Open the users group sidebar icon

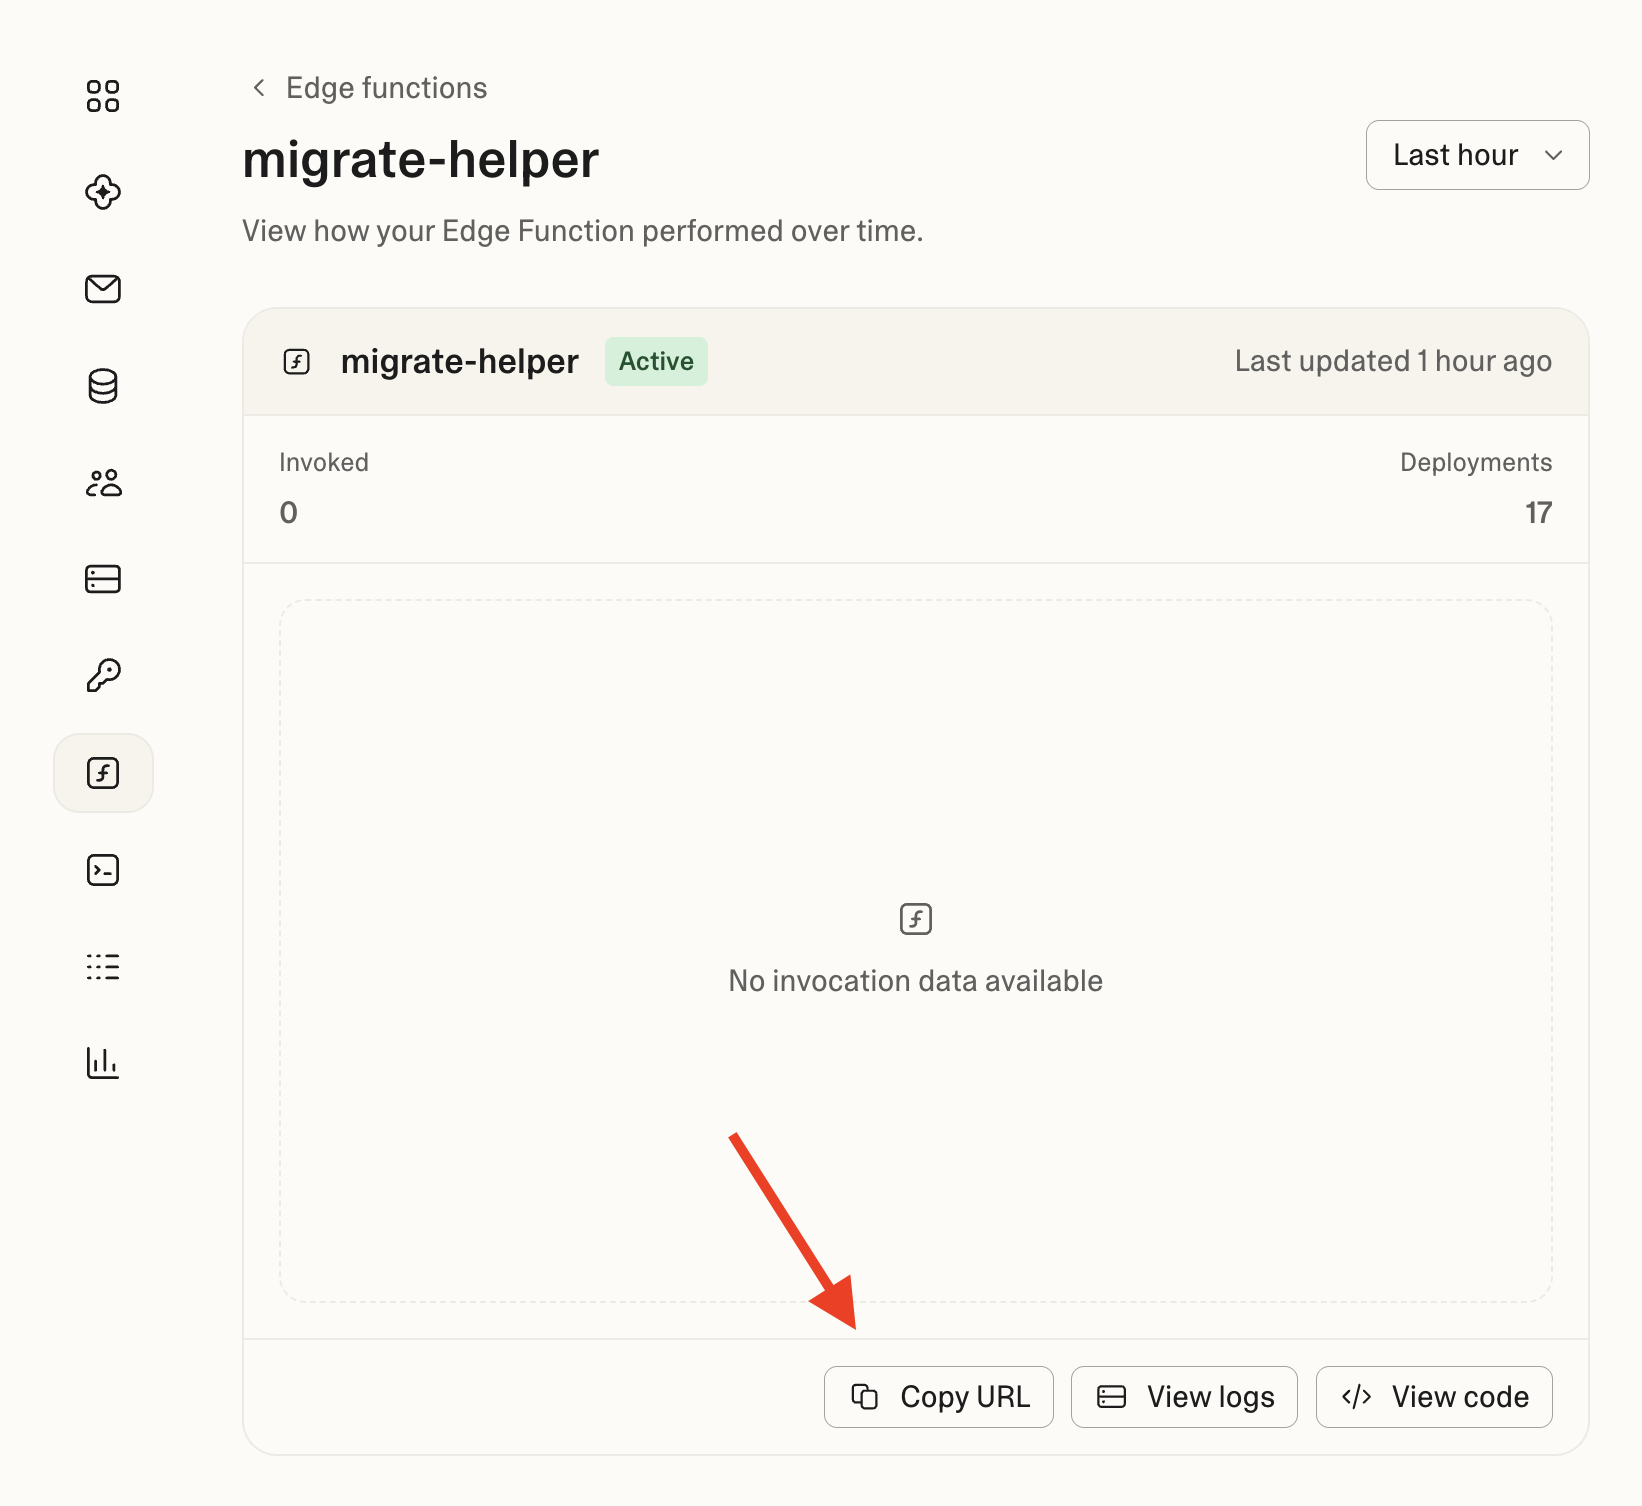tap(103, 483)
